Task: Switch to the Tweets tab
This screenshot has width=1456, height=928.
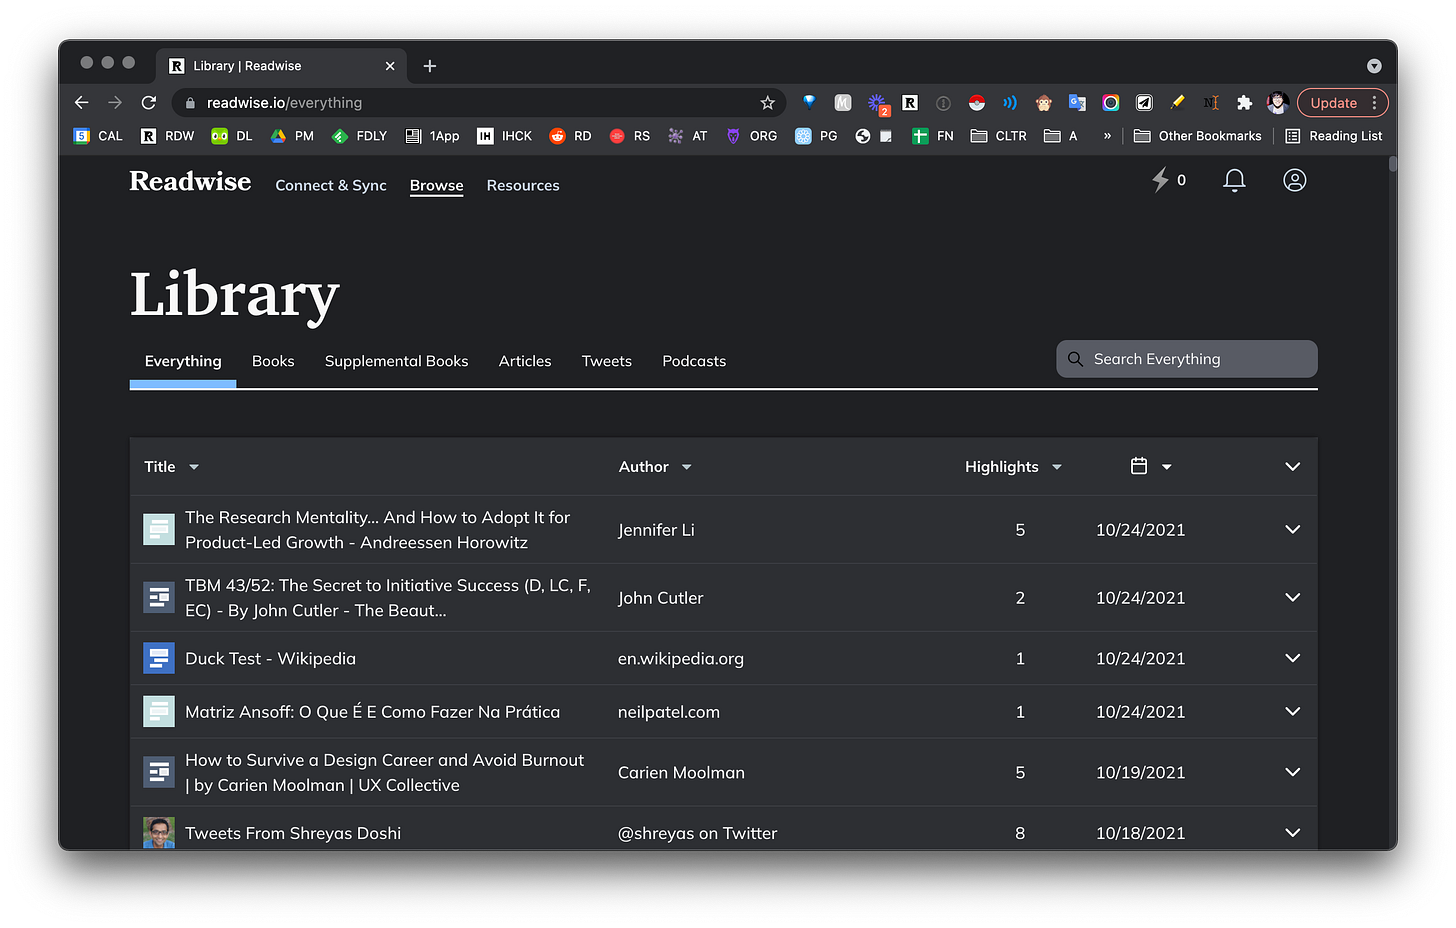Action: pyautogui.click(x=607, y=361)
